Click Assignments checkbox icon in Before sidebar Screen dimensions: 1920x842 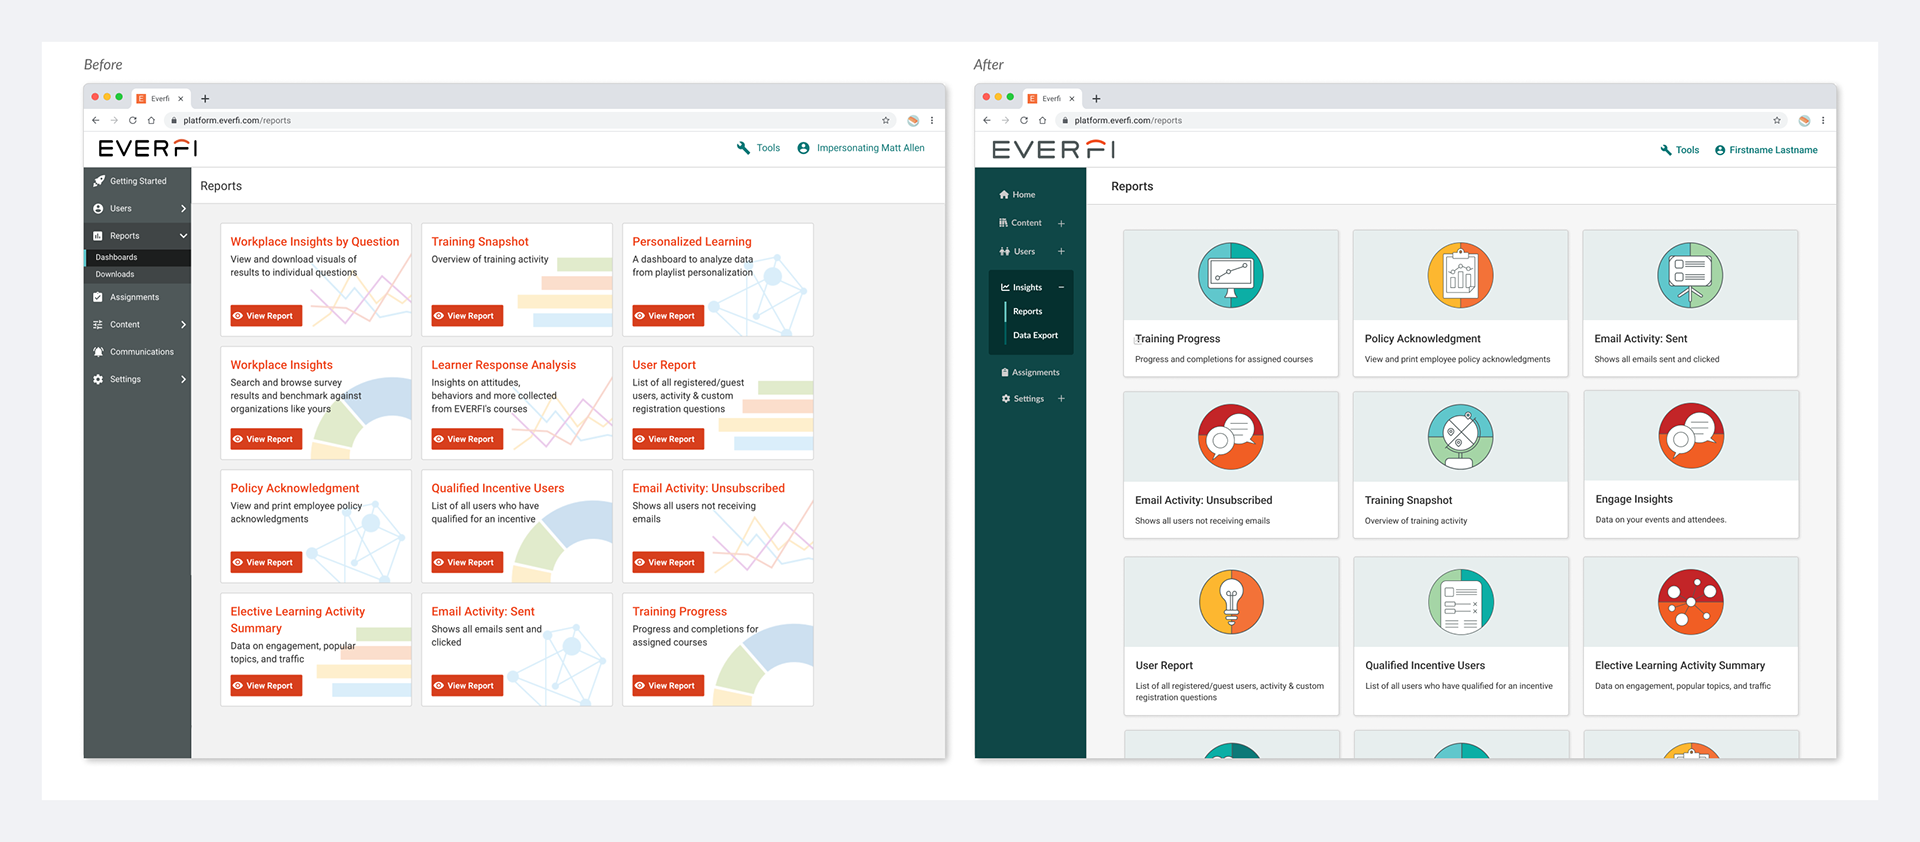[98, 297]
